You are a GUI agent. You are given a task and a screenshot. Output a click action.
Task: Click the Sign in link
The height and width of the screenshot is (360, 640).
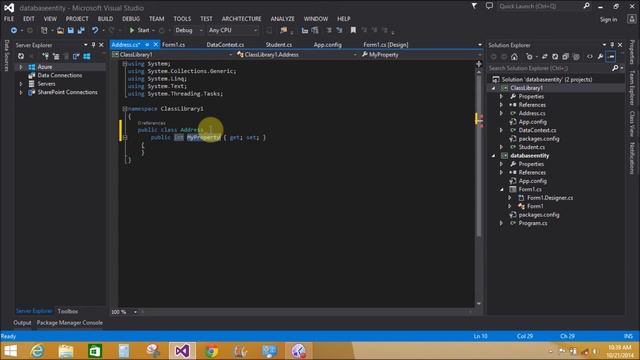[x=609, y=19]
